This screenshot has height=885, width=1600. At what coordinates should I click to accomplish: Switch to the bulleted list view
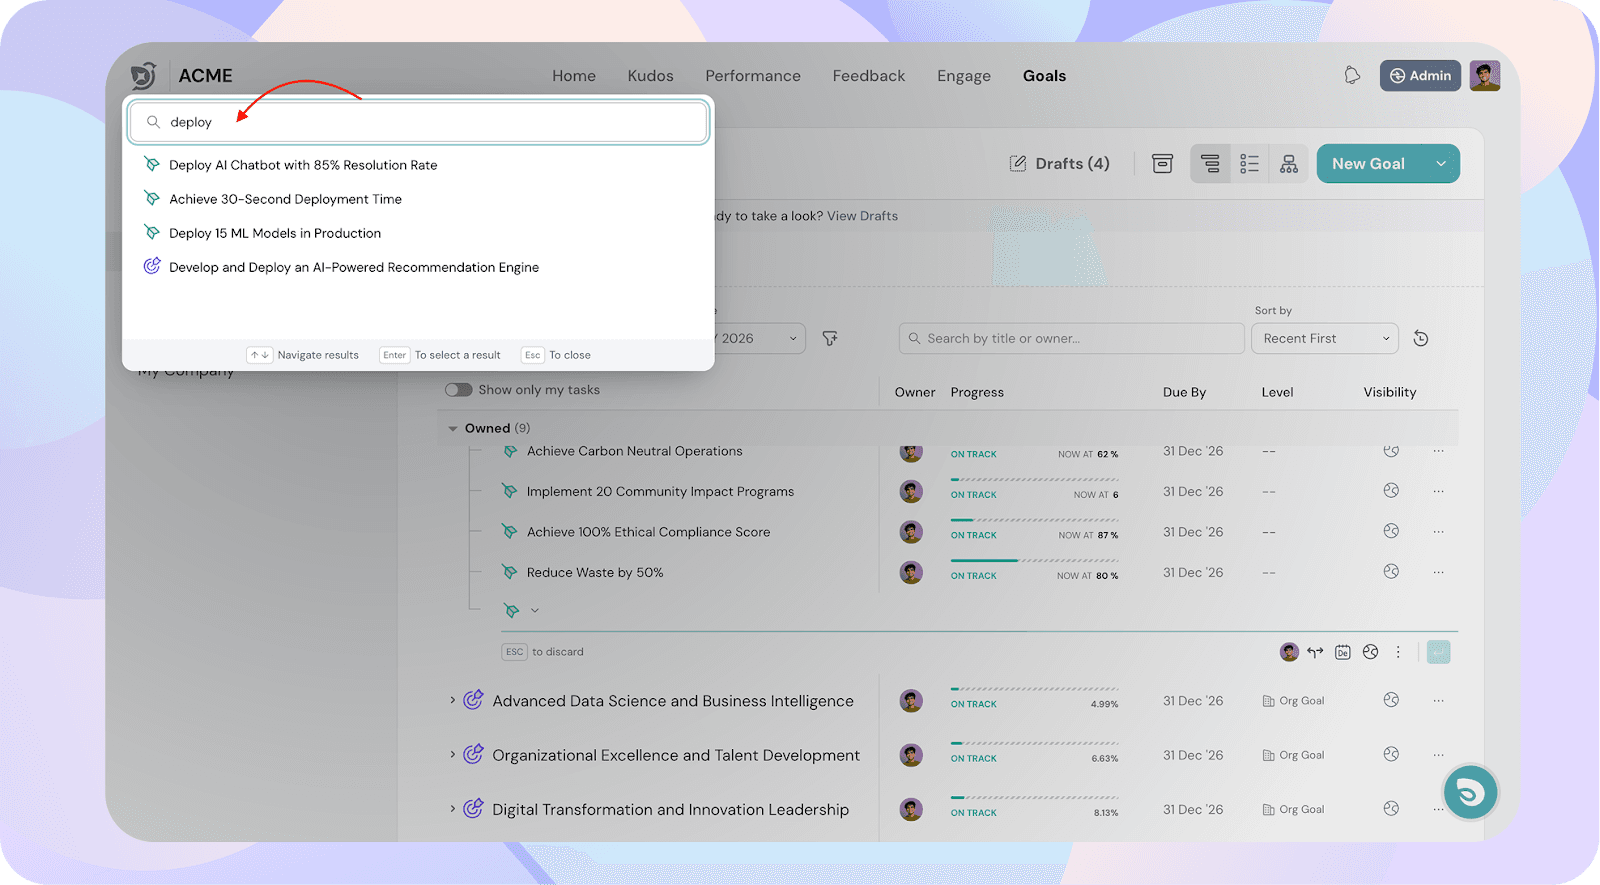pyautogui.click(x=1249, y=164)
